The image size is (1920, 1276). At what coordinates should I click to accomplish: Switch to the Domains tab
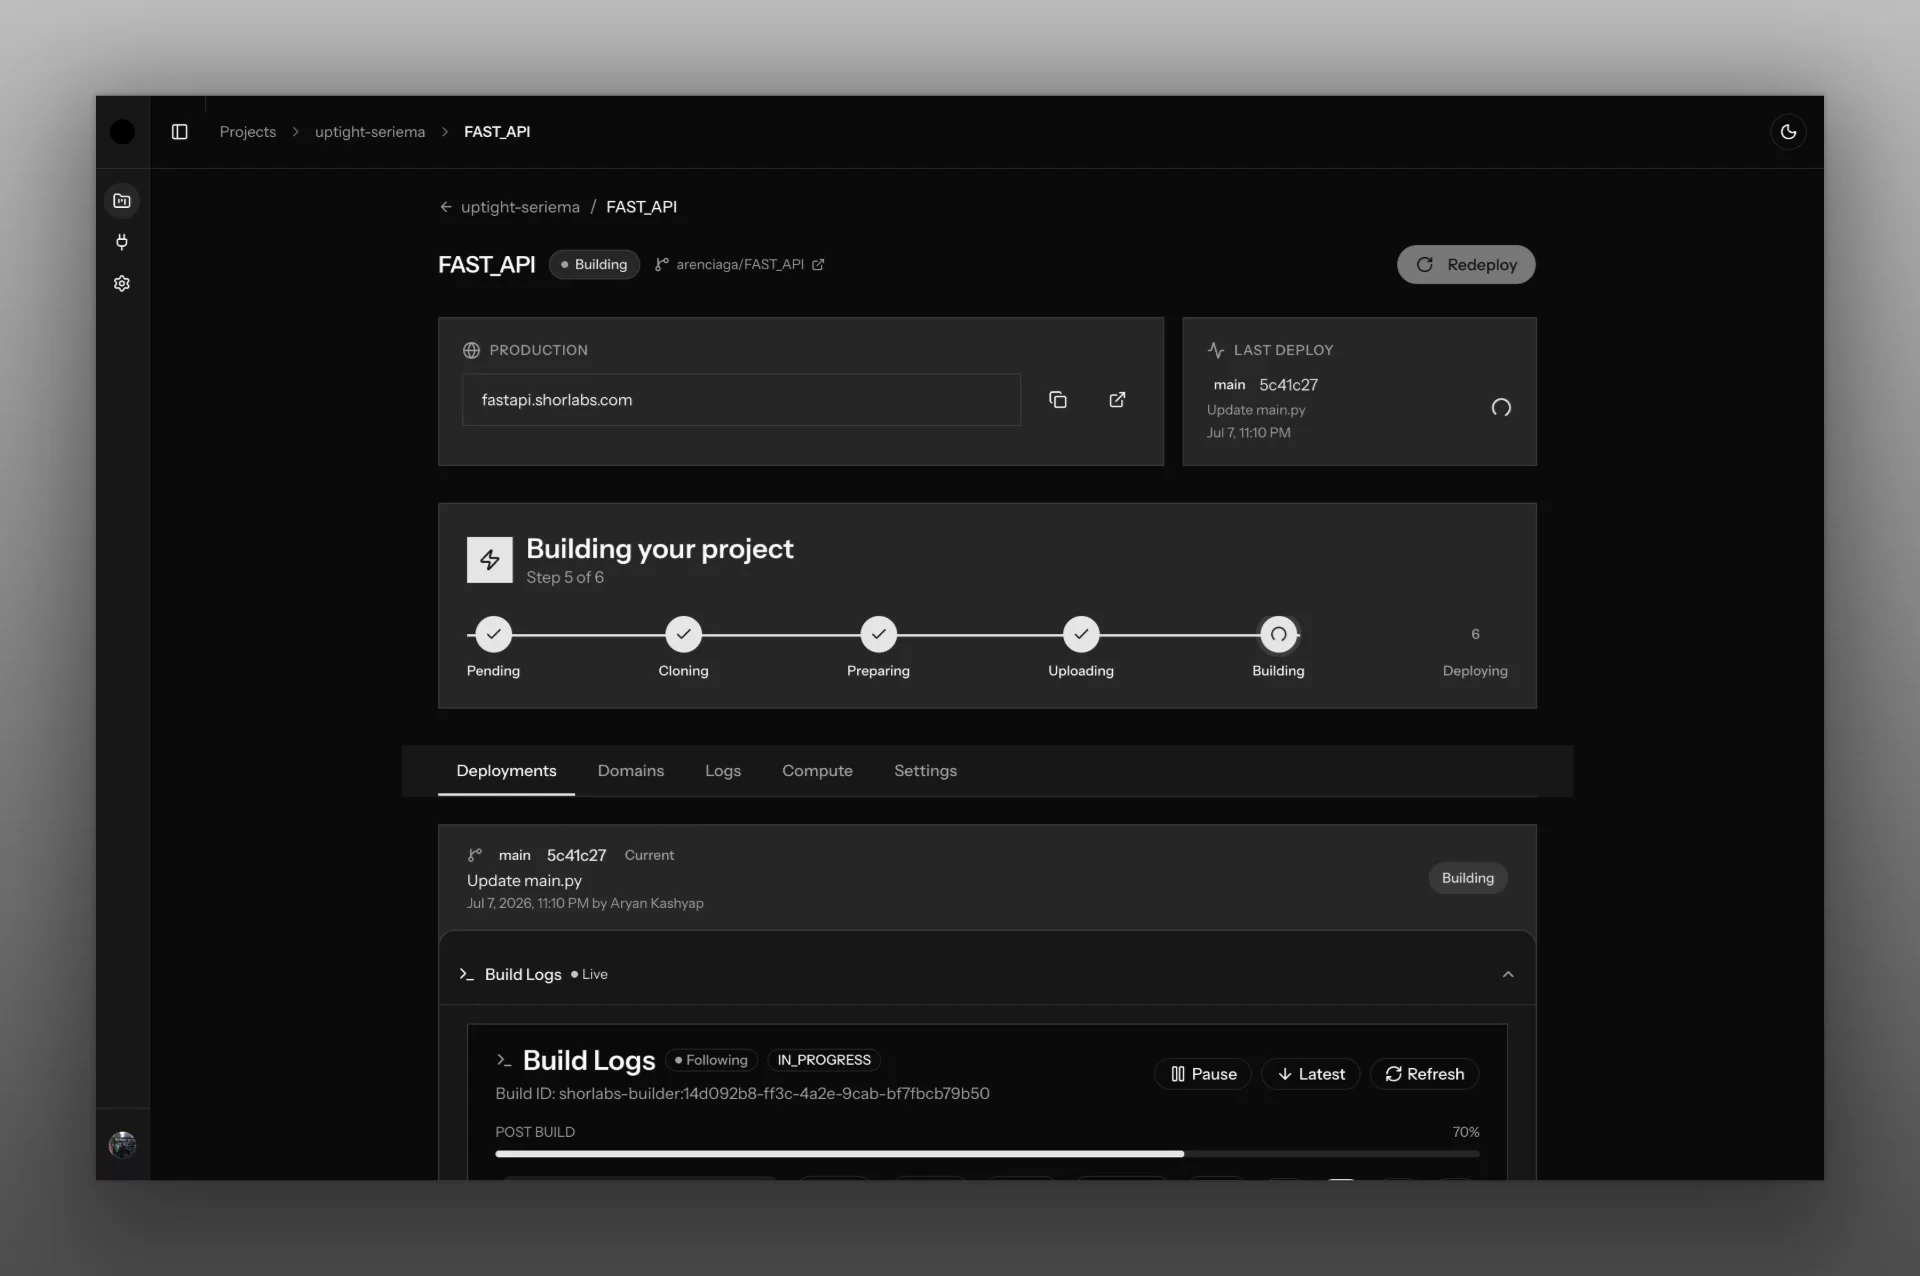tap(631, 771)
